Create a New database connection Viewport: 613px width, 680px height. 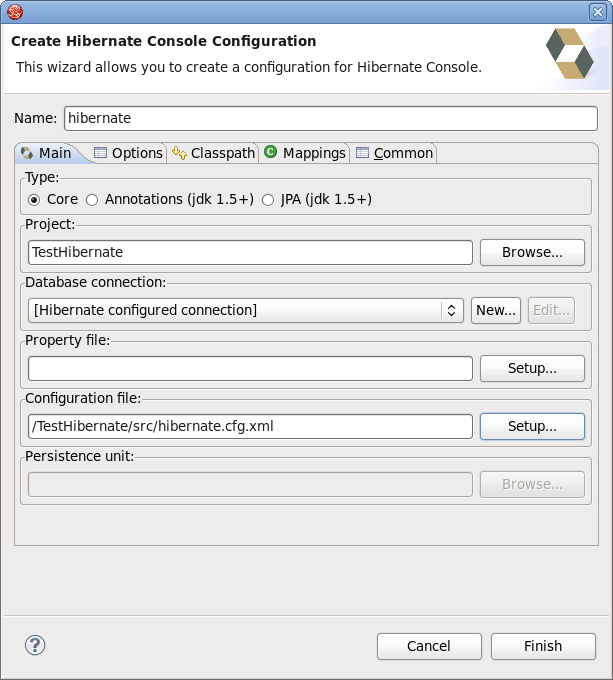496,311
